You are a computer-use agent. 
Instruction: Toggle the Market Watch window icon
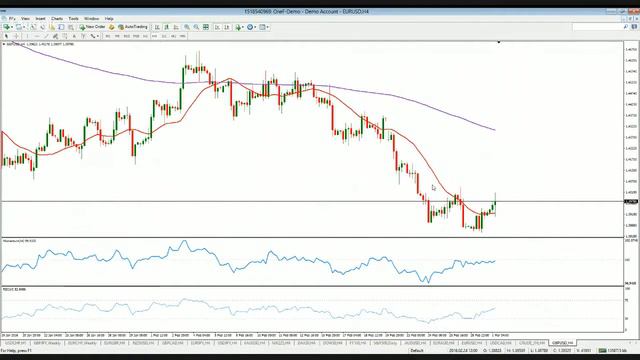point(34,27)
